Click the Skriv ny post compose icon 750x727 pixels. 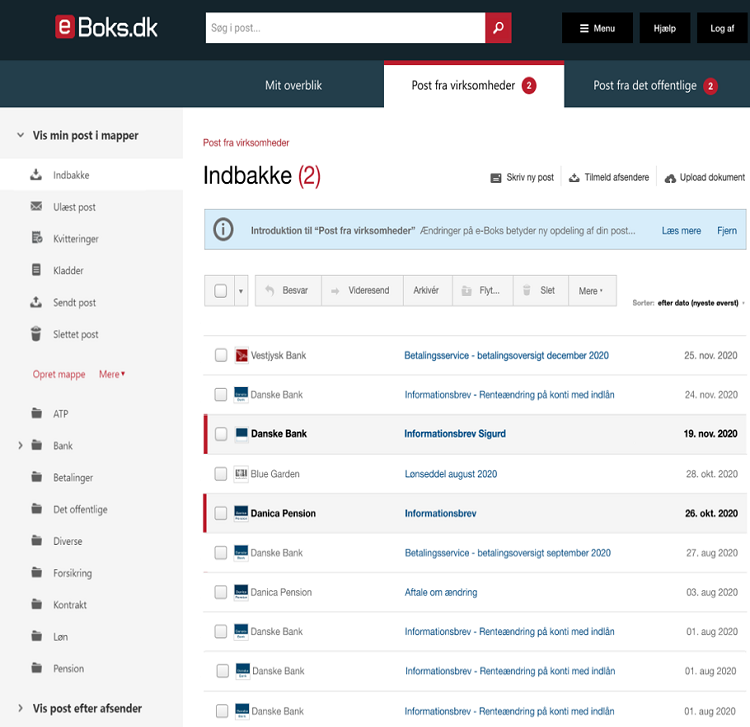tap(496, 178)
